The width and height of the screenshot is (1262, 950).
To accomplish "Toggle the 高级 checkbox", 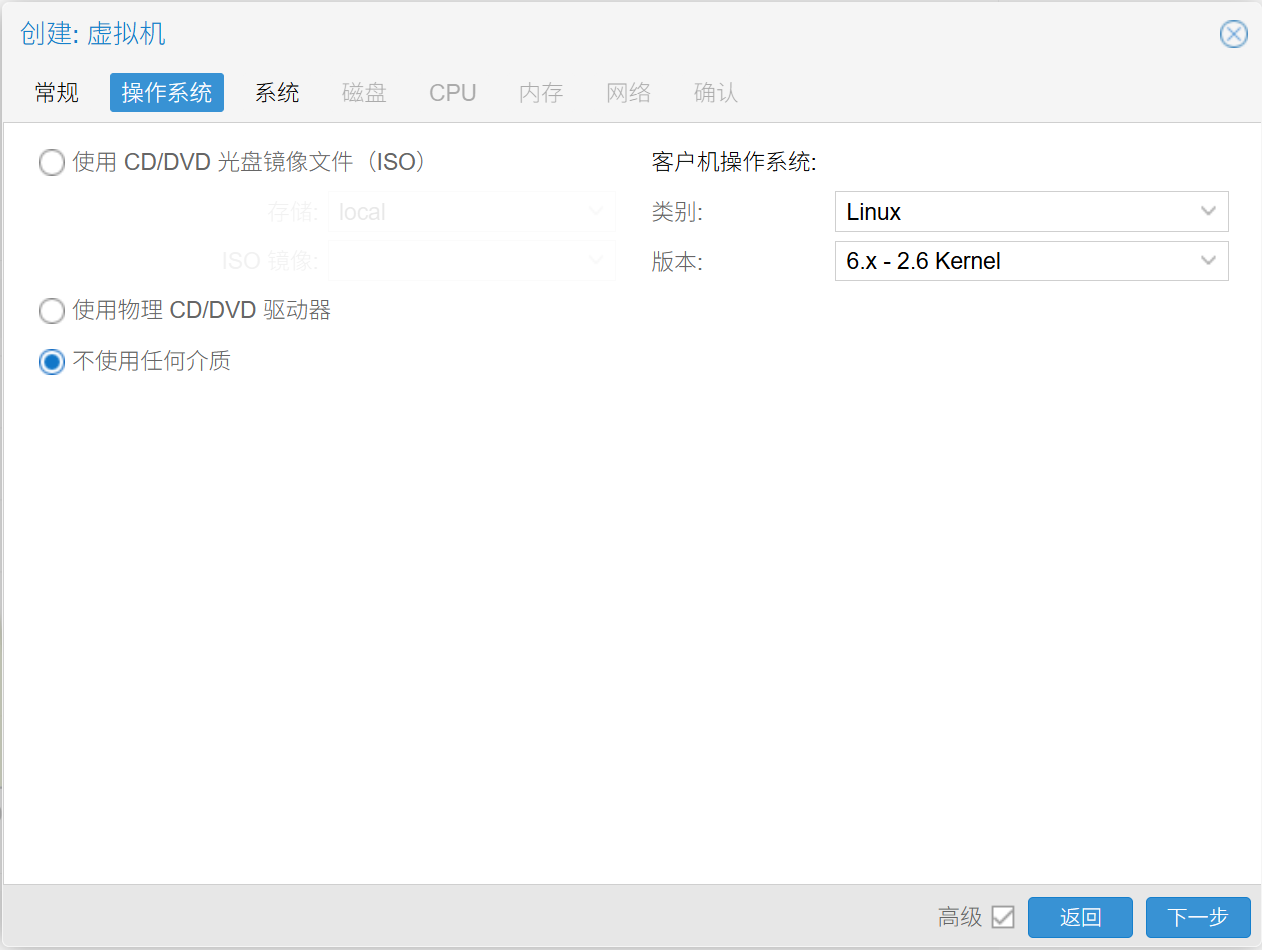I will (x=1002, y=917).
